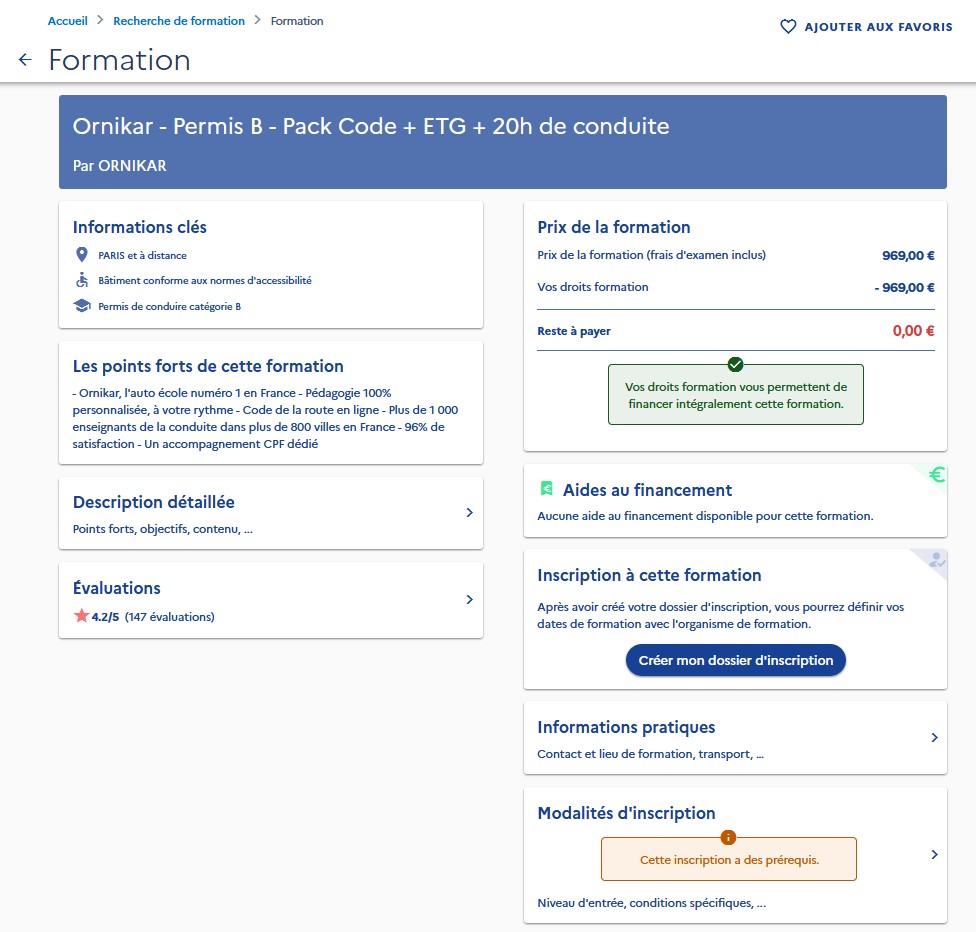Open Évaluations using the right chevron

click(469, 600)
